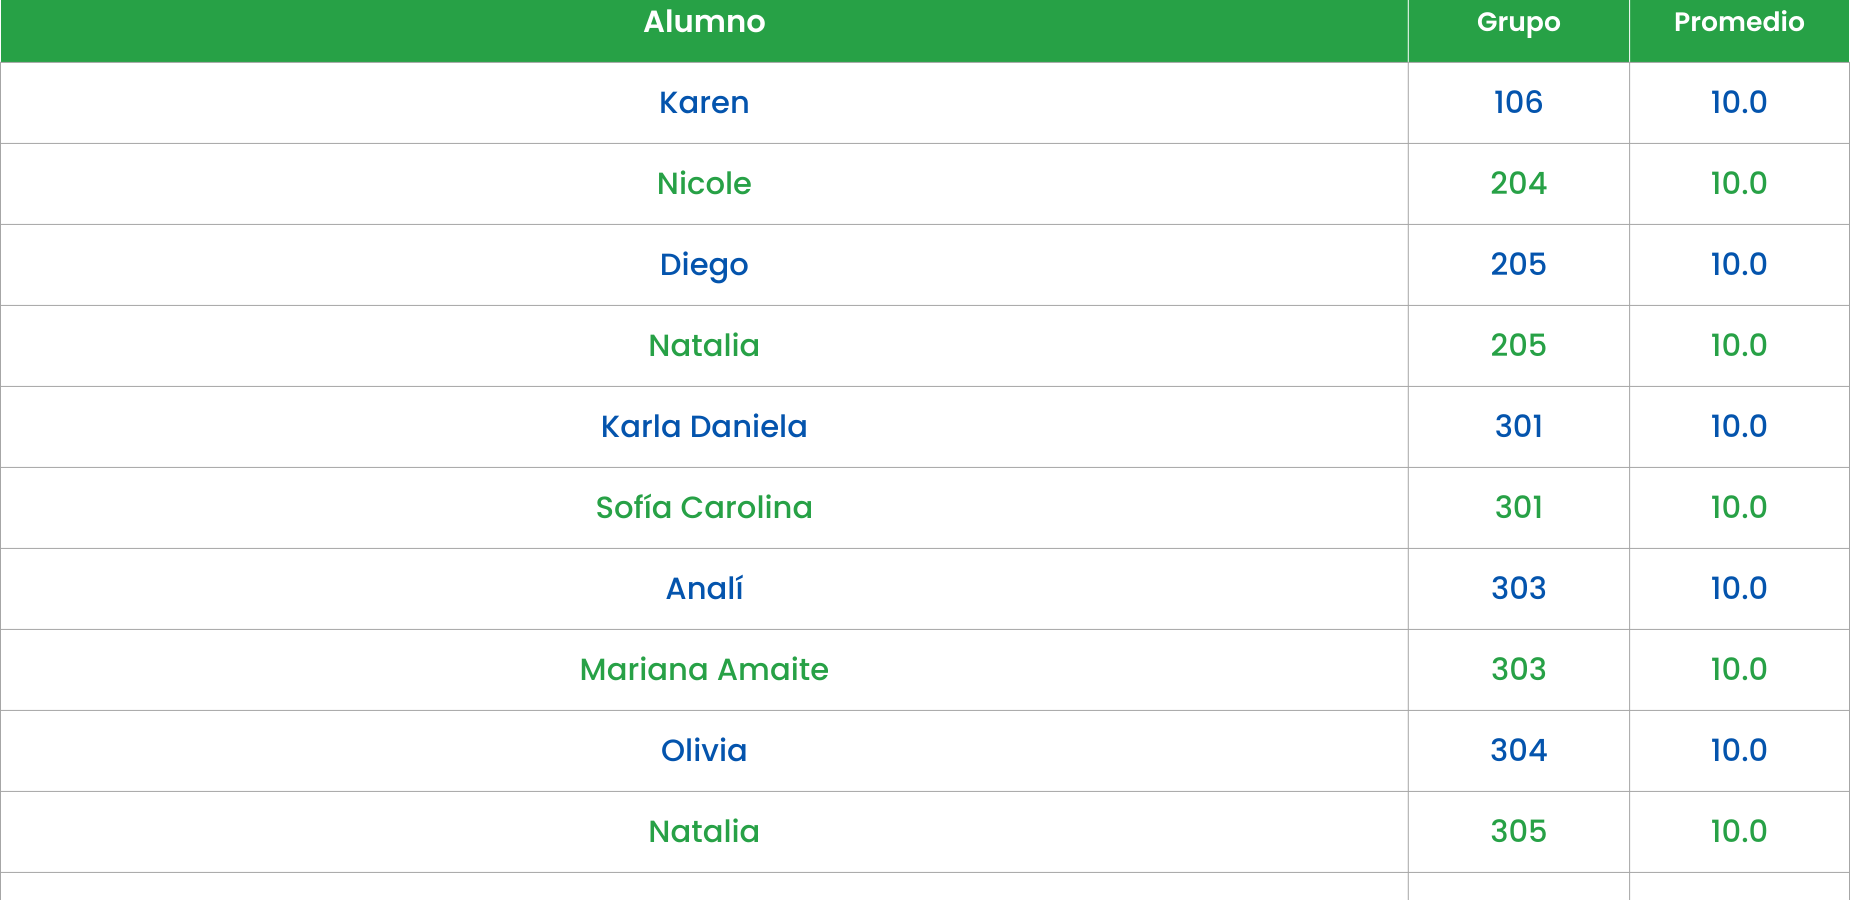1850x900 pixels.
Task: Click Olivia's 10.0 average
Action: click(1739, 751)
